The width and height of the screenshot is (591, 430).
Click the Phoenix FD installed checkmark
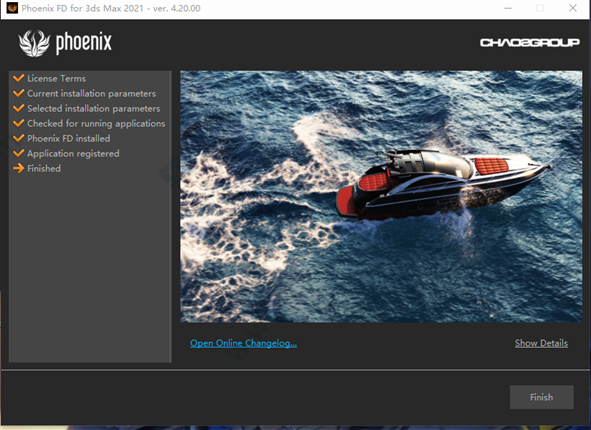(18, 138)
